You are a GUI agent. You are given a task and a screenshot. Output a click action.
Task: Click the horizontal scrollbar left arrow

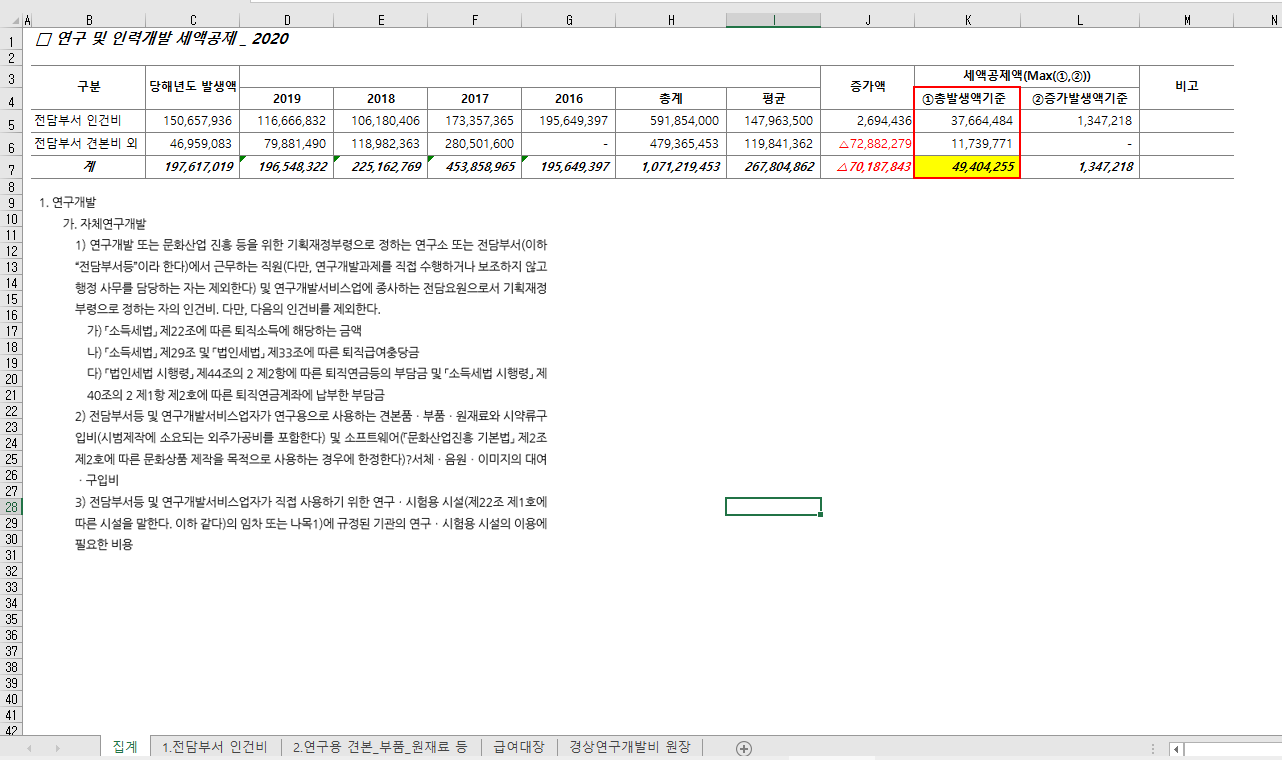coord(1176,749)
